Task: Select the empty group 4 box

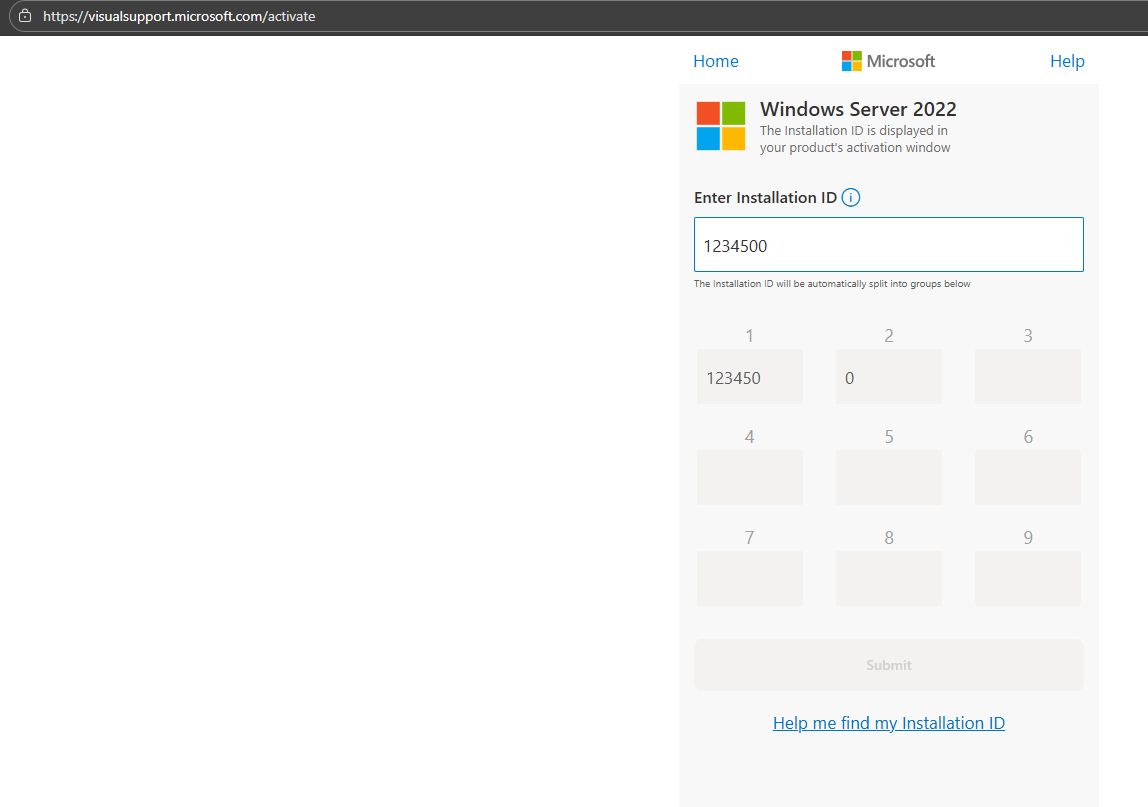Action: [749, 477]
